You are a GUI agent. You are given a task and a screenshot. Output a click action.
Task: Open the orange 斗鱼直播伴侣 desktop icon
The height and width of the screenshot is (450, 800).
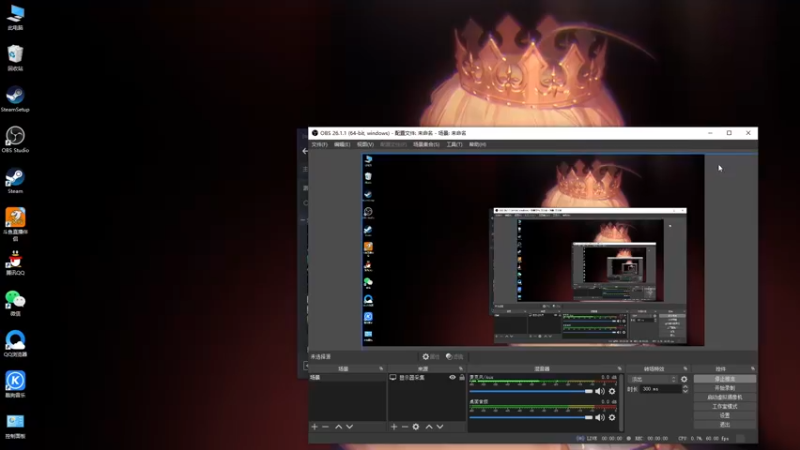pyautogui.click(x=15, y=223)
